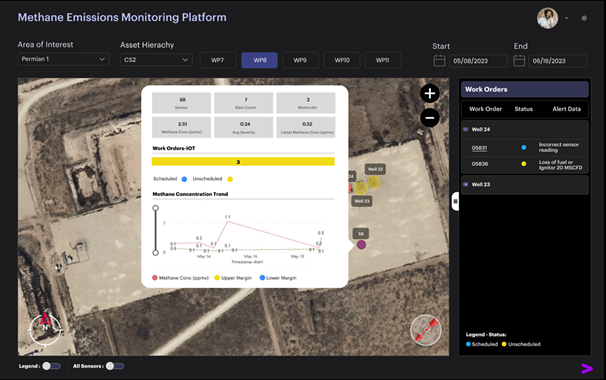This screenshot has width=606, height=380.
Task: Toggle the All Sensors switch
Action: 115,366
